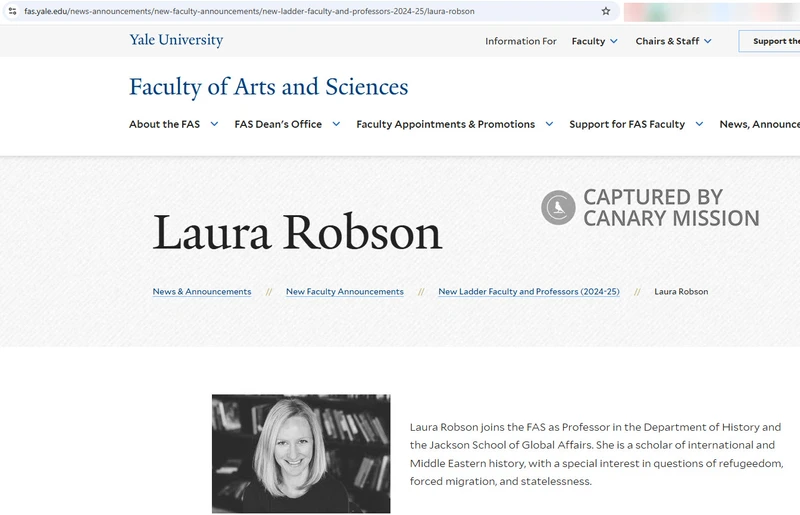Expand the FAS Dean's Office chevron arrow
Viewport: 800px width, 515px height.
(x=336, y=124)
